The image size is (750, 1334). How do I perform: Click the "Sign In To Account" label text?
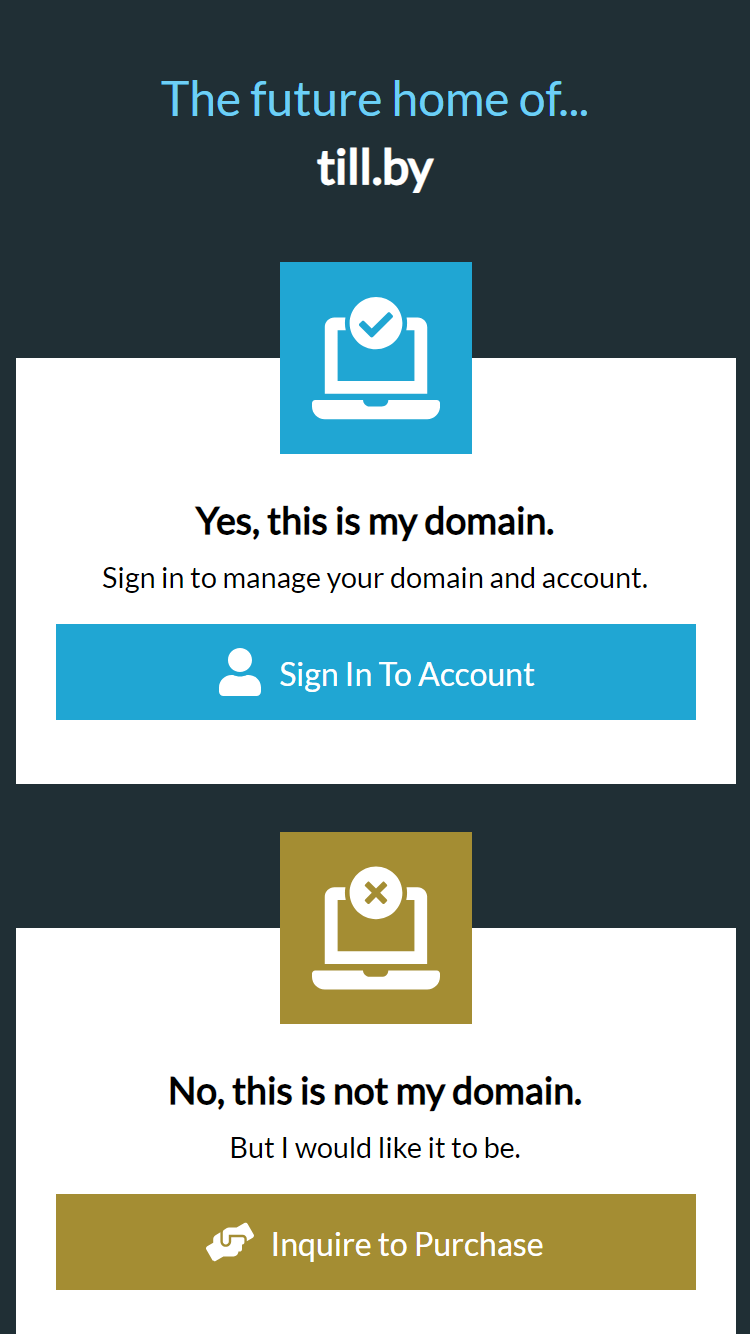tap(407, 674)
